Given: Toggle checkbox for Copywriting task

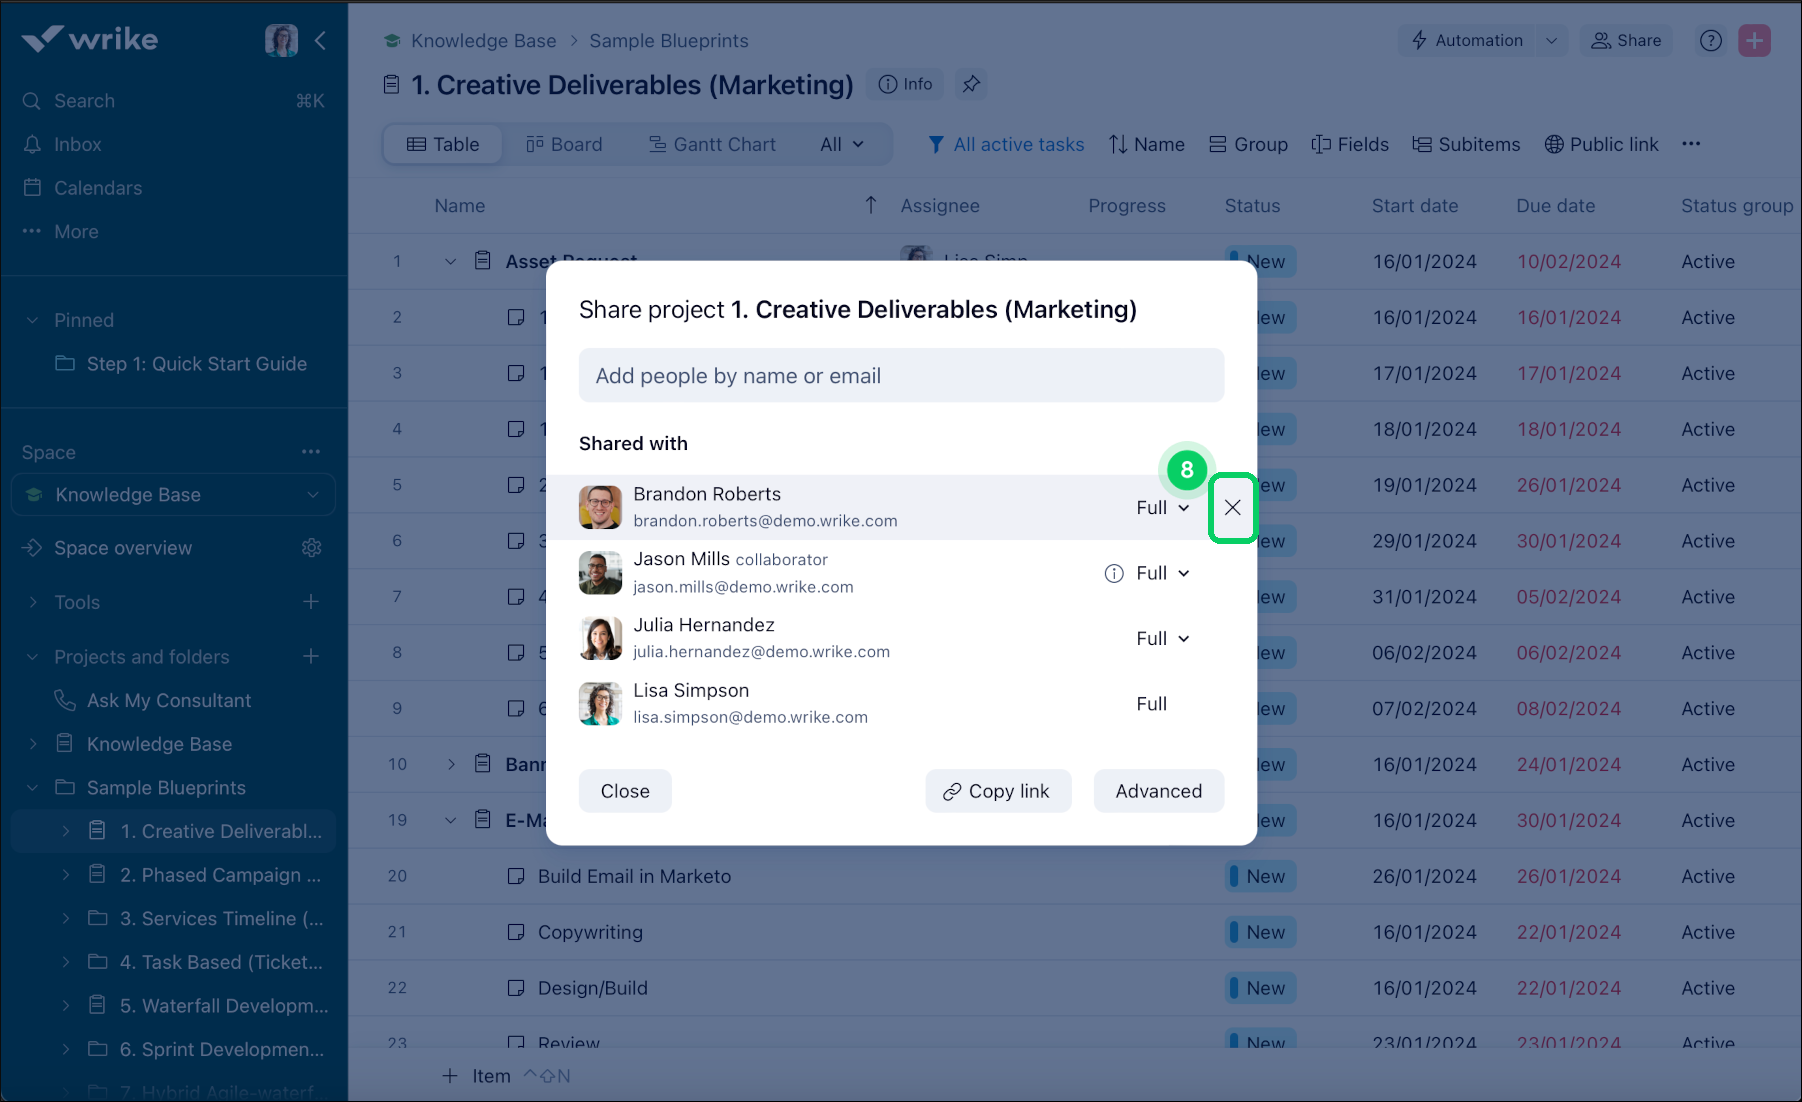Looking at the screenshot, I should [516, 932].
